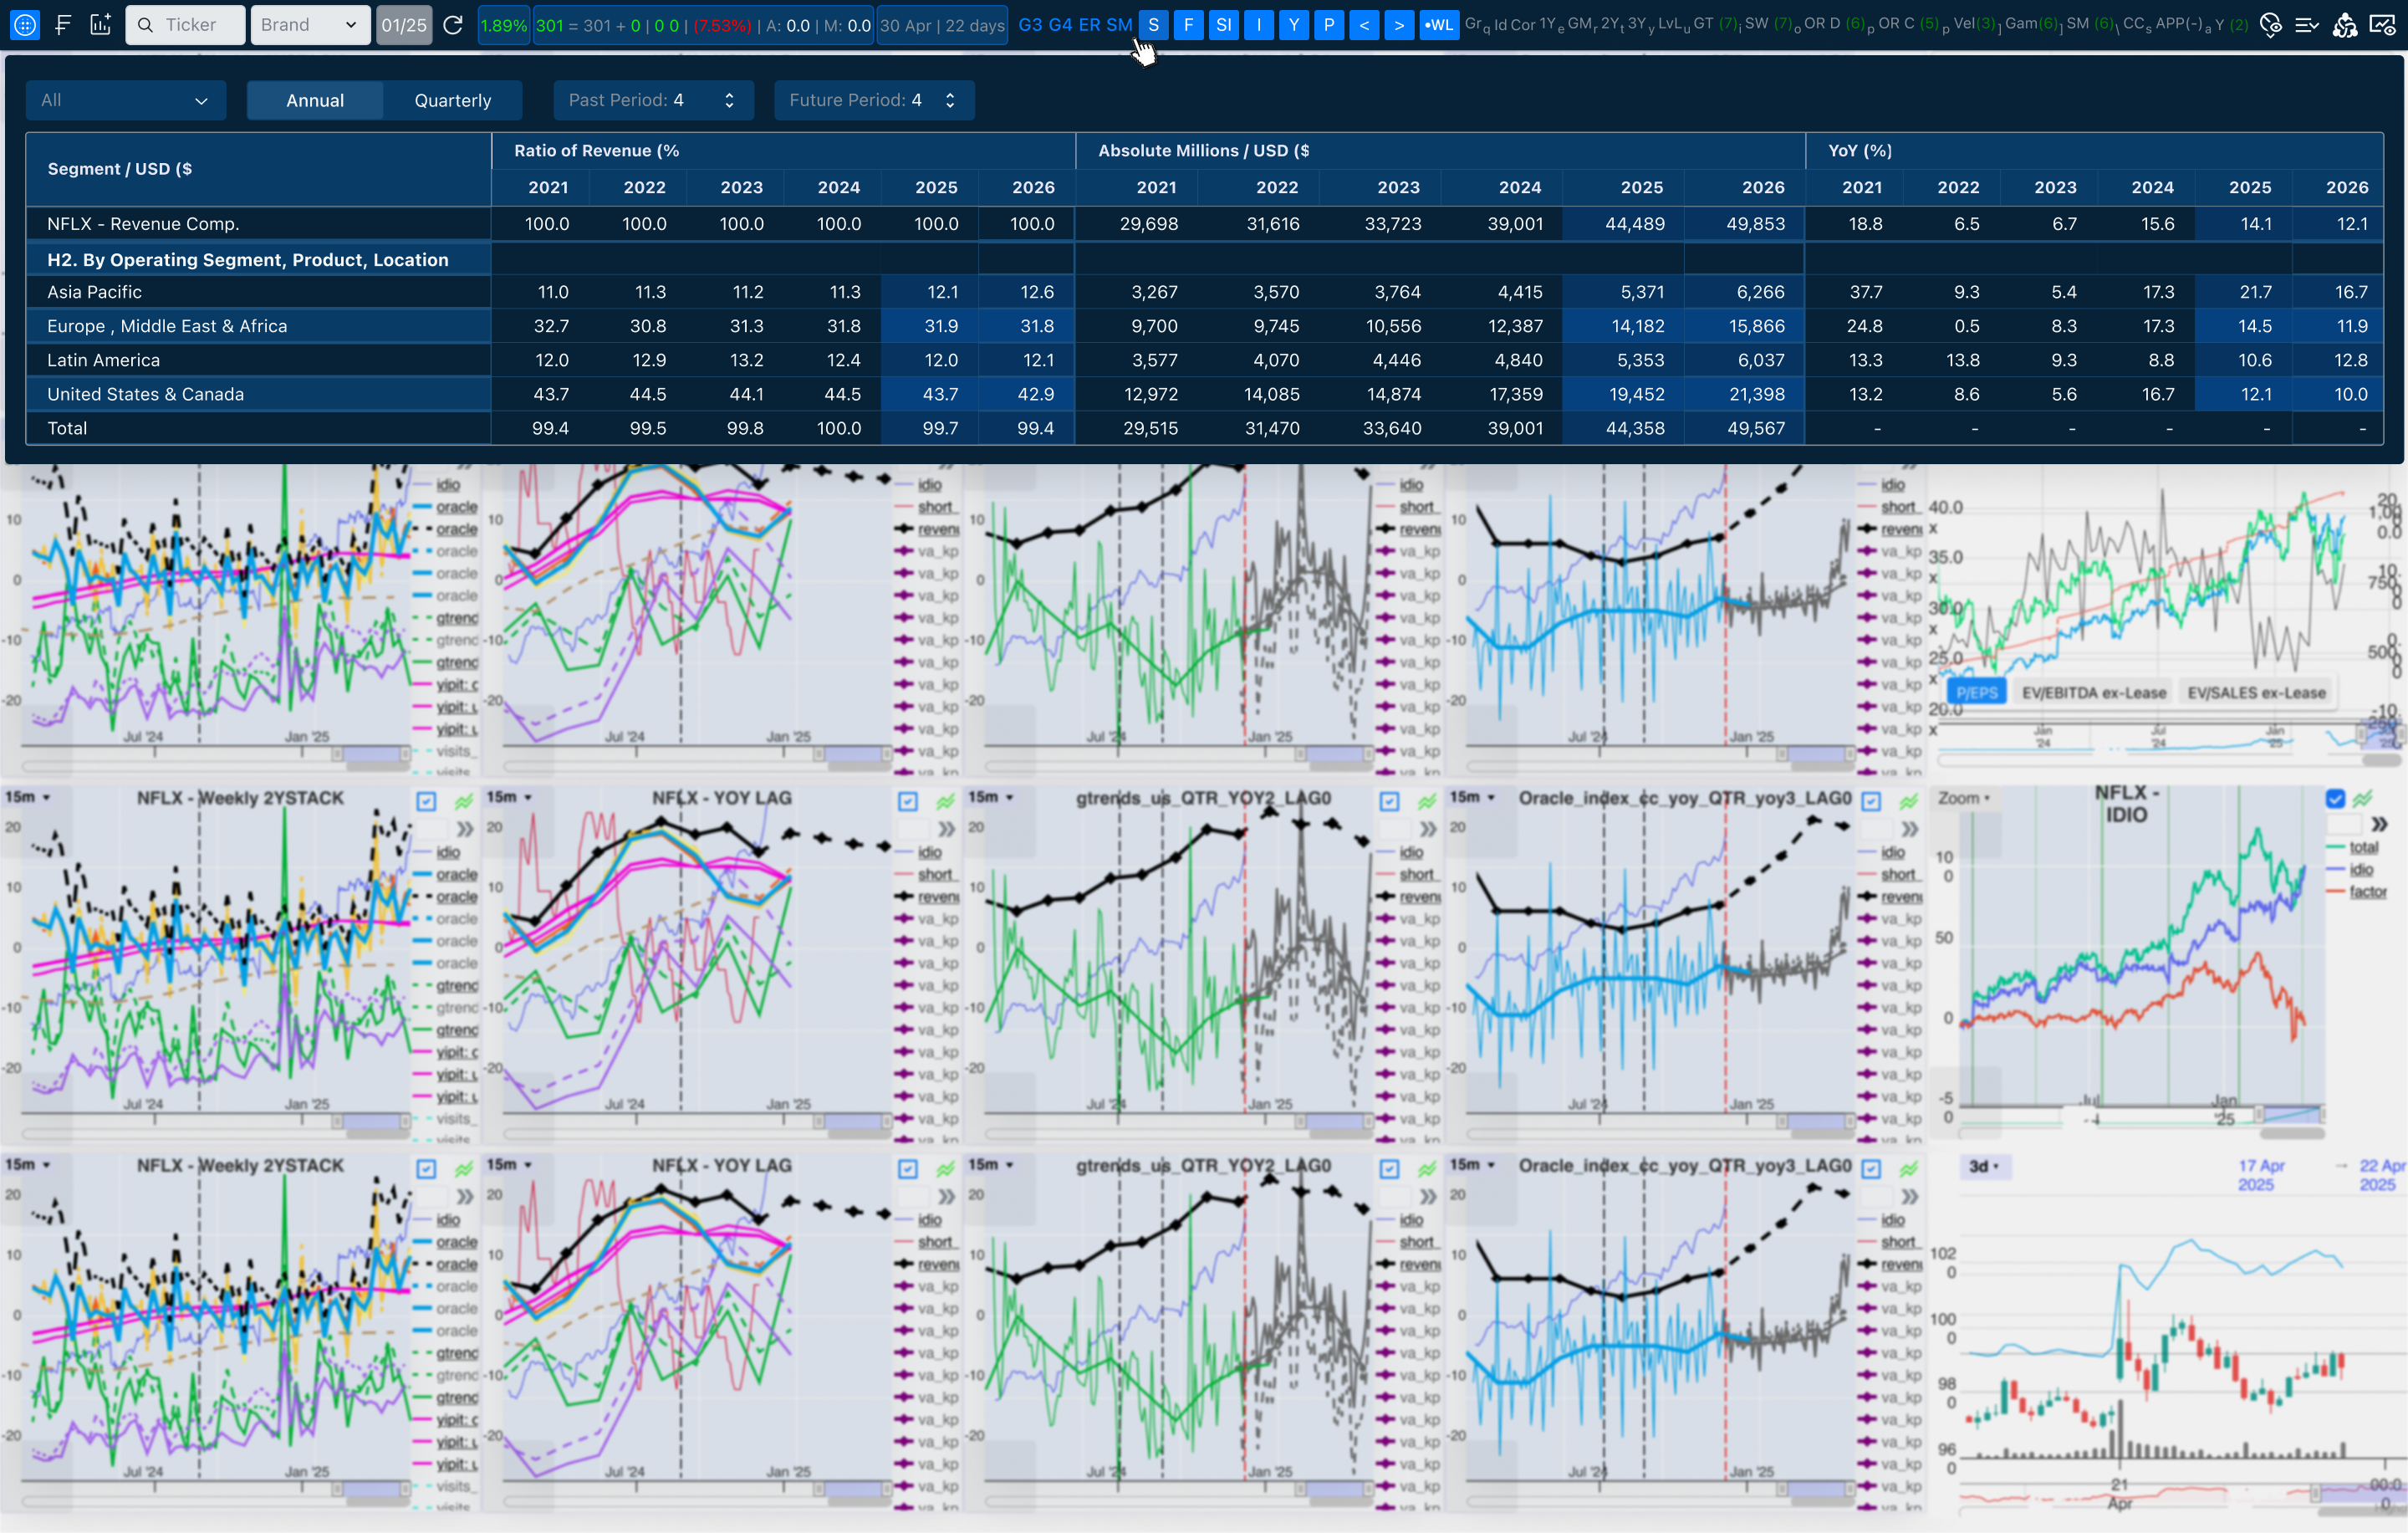
Task: Click green chart icon on middle Weekly 2YSTACK
Action: pos(464,801)
